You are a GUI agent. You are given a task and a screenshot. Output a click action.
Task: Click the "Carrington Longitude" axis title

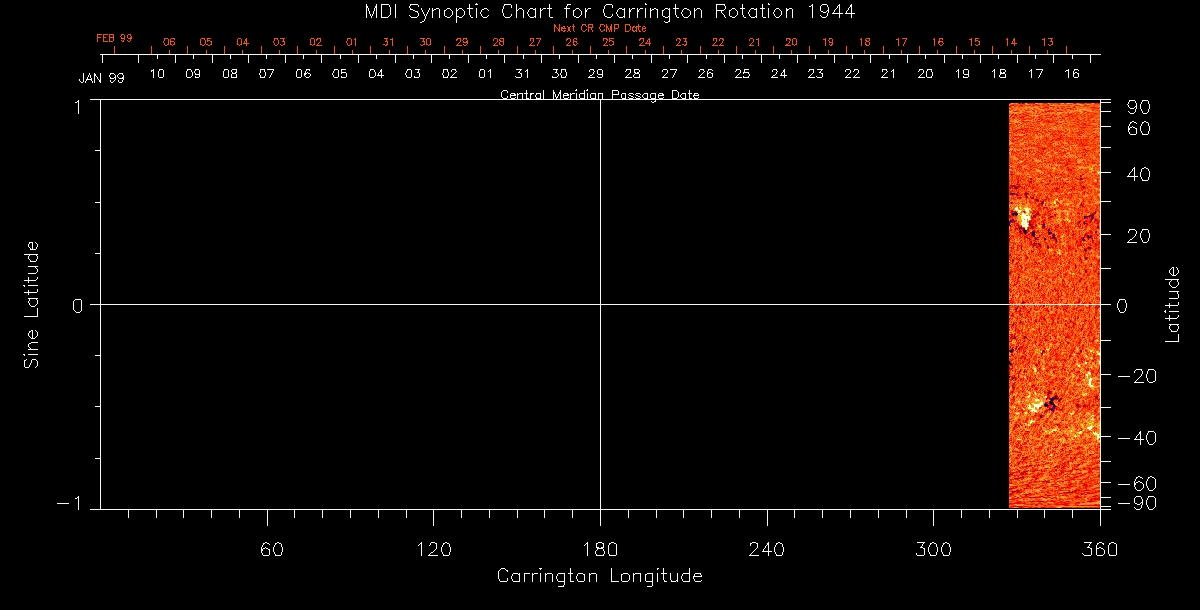(599, 576)
